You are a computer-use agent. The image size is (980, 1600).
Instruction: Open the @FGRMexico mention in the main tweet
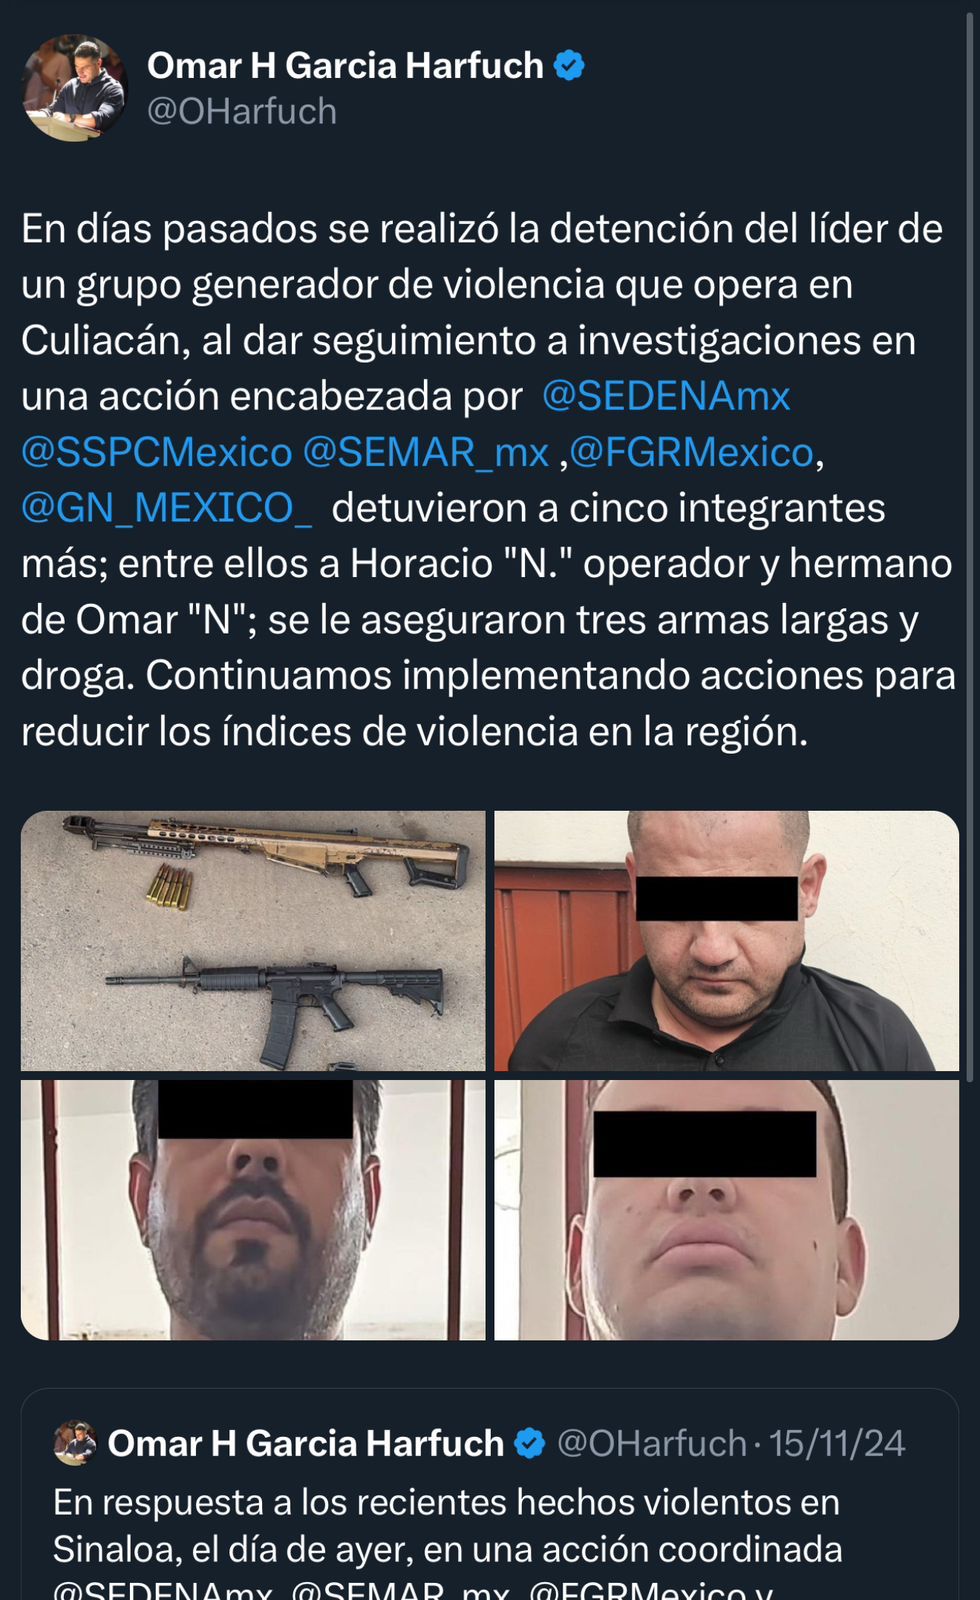click(x=692, y=452)
